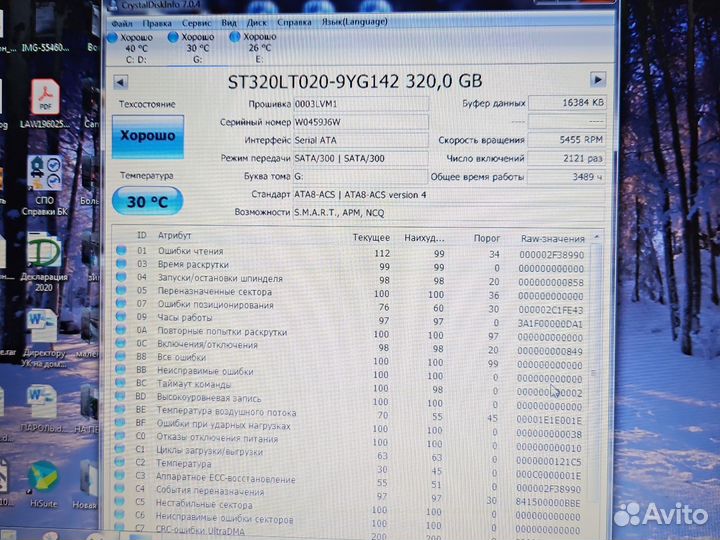Click the Прошивка field 0003LVM1

(361, 104)
